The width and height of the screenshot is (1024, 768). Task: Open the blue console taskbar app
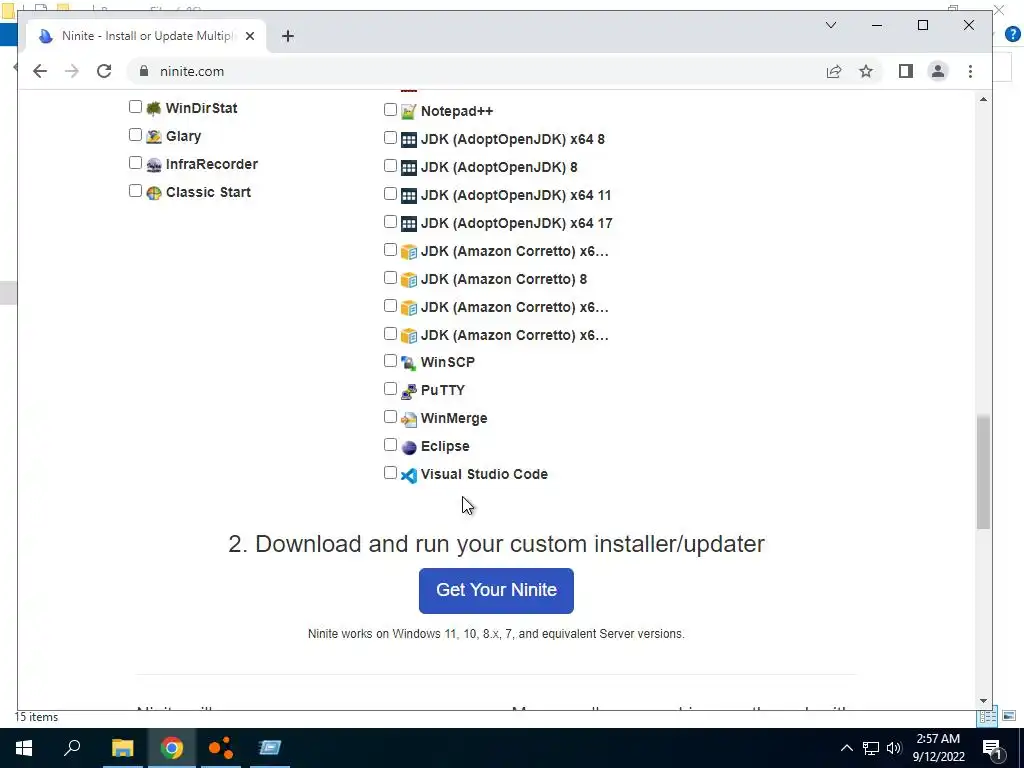pyautogui.click(x=270, y=748)
